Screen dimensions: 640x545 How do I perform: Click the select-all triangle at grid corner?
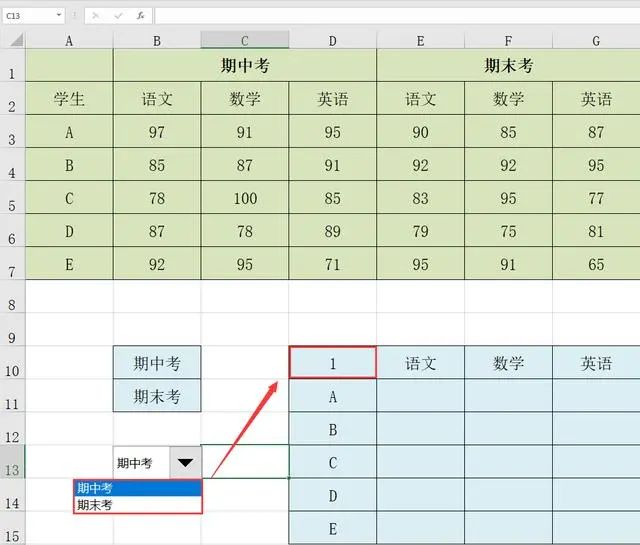pos(12,40)
